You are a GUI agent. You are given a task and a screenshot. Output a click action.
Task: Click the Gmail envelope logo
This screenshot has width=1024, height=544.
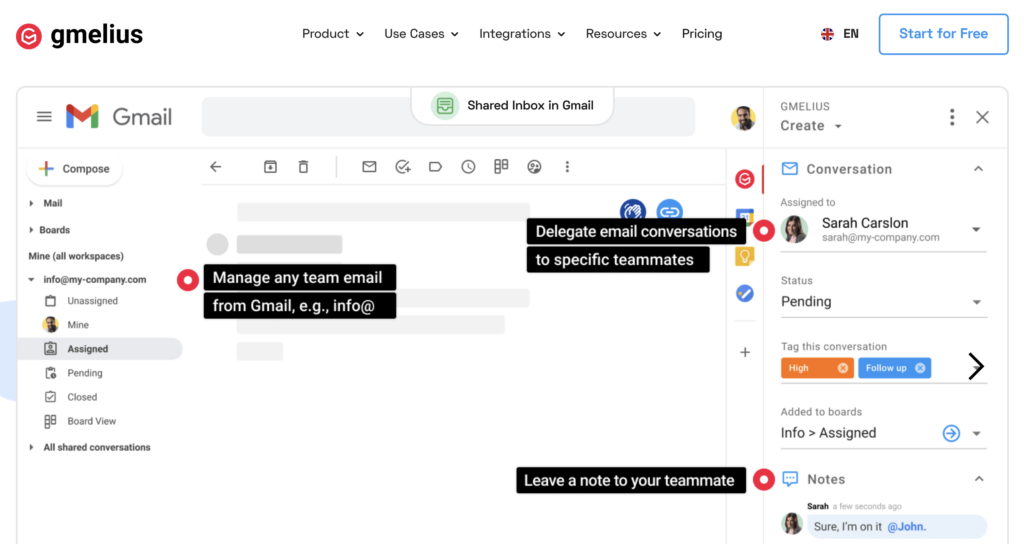pyautogui.click(x=82, y=117)
